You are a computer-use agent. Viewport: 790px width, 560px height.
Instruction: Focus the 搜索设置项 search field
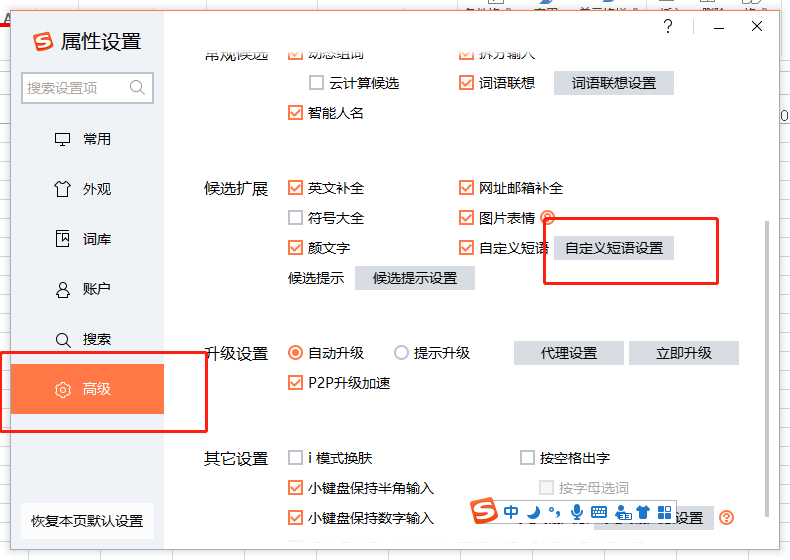pos(87,88)
